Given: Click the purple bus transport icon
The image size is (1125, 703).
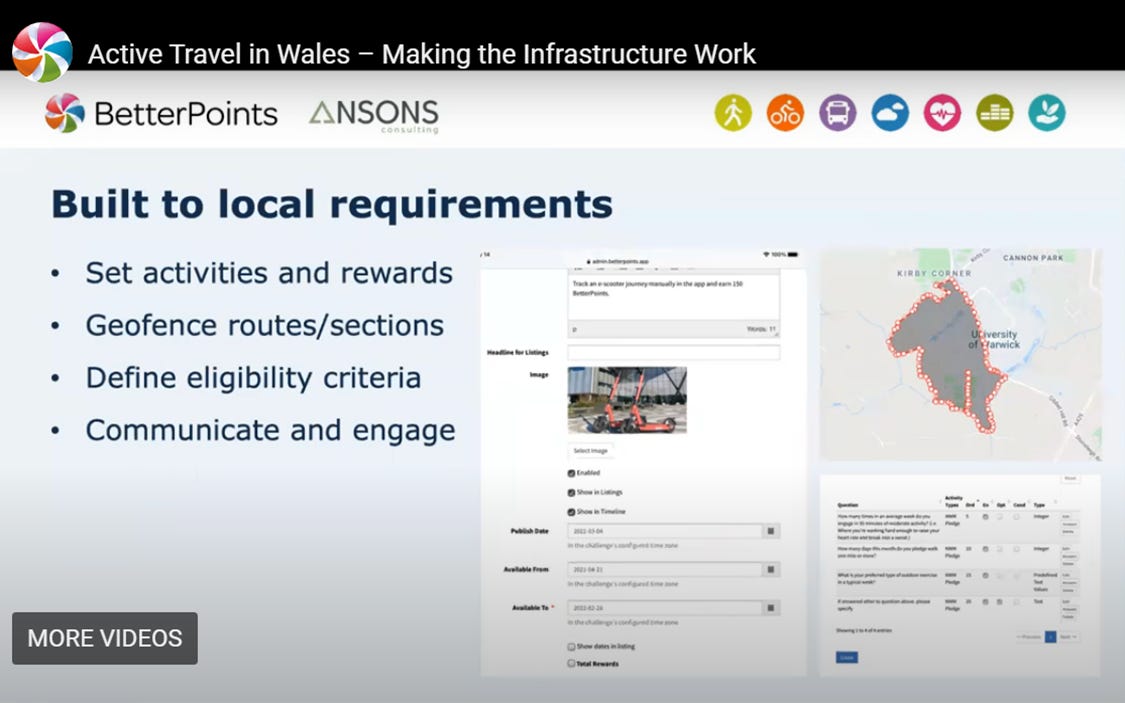Looking at the screenshot, I should [837, 113].
